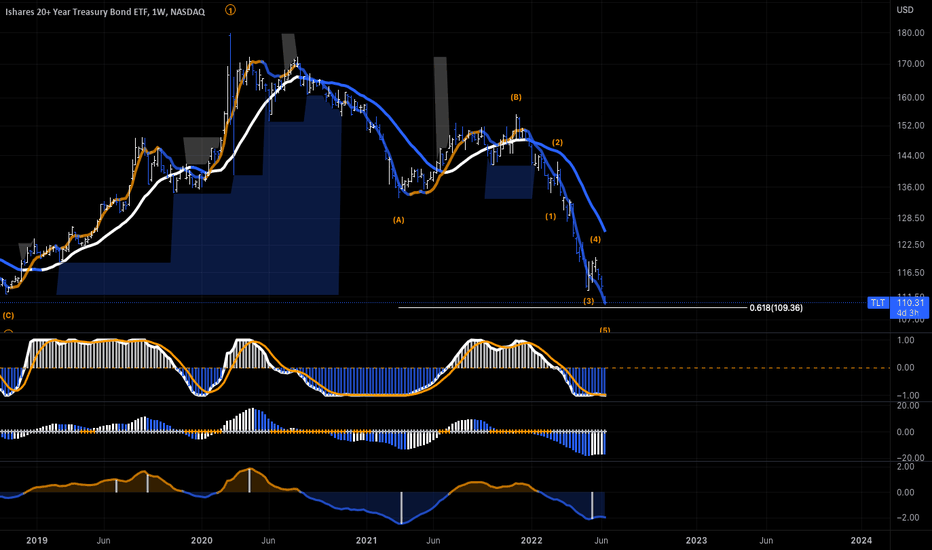Click the 2022 time axis label
The image size is (932, 550).
(531, 540)
